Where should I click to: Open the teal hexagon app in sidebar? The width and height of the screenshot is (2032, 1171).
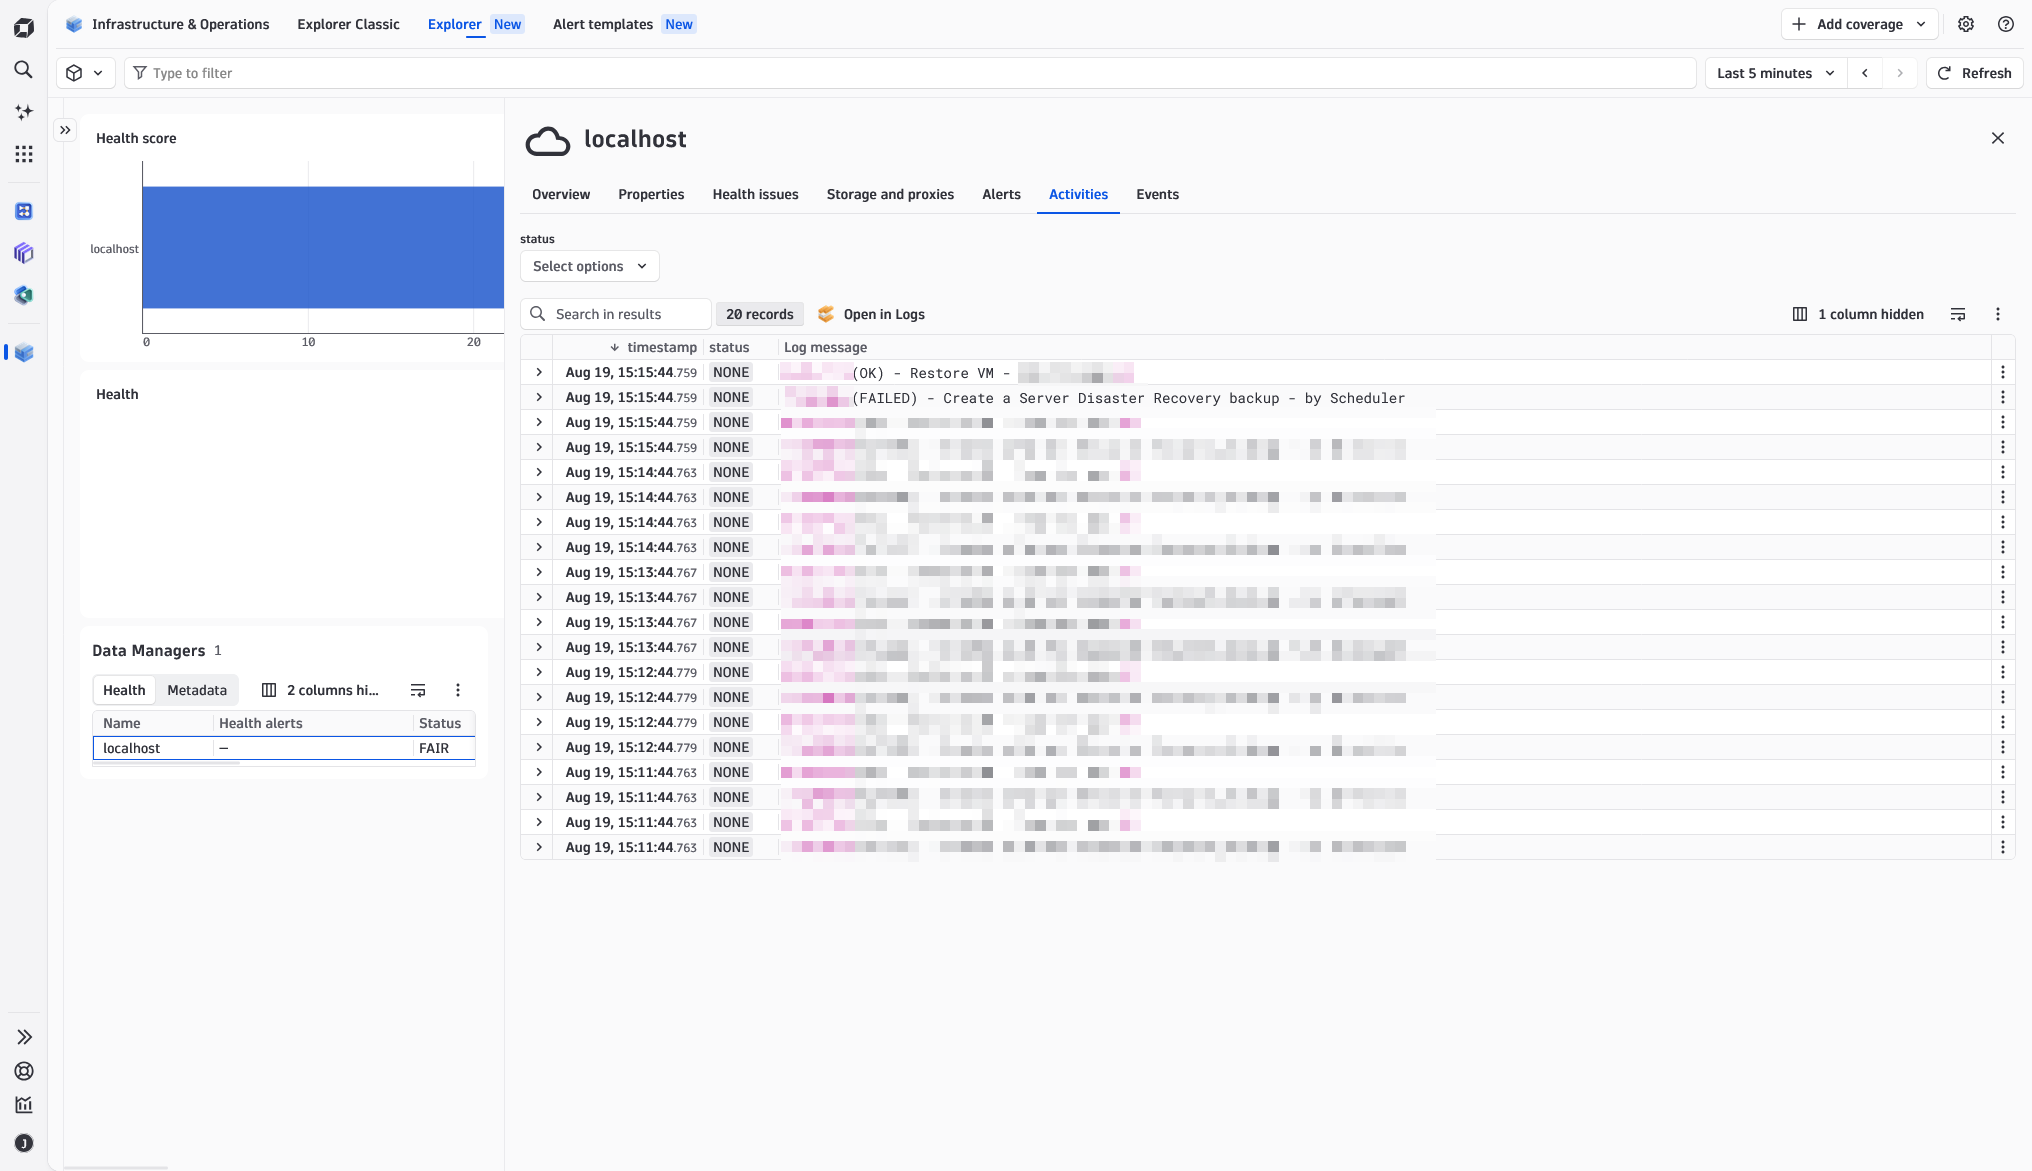tap(24, 295)
